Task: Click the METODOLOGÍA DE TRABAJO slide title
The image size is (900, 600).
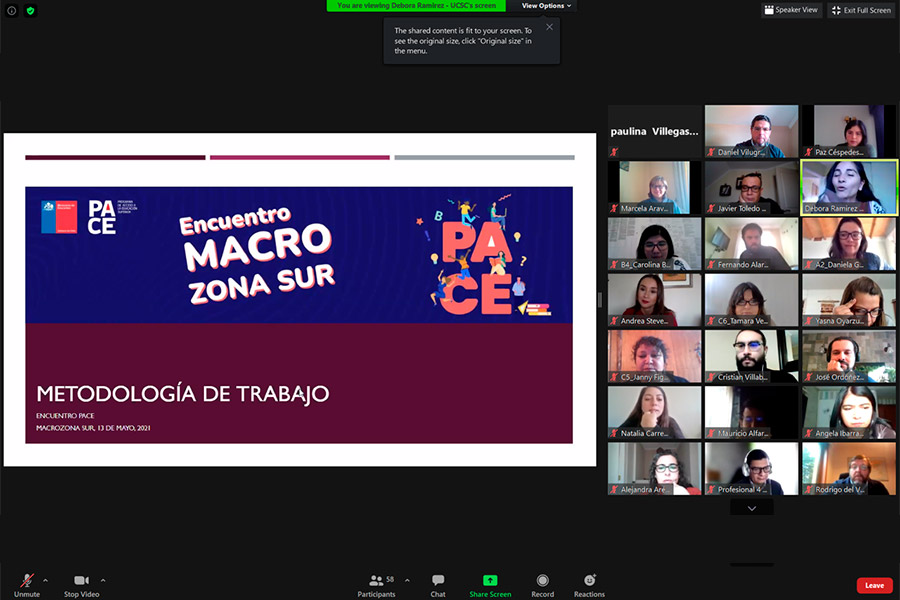Action: 183,394
